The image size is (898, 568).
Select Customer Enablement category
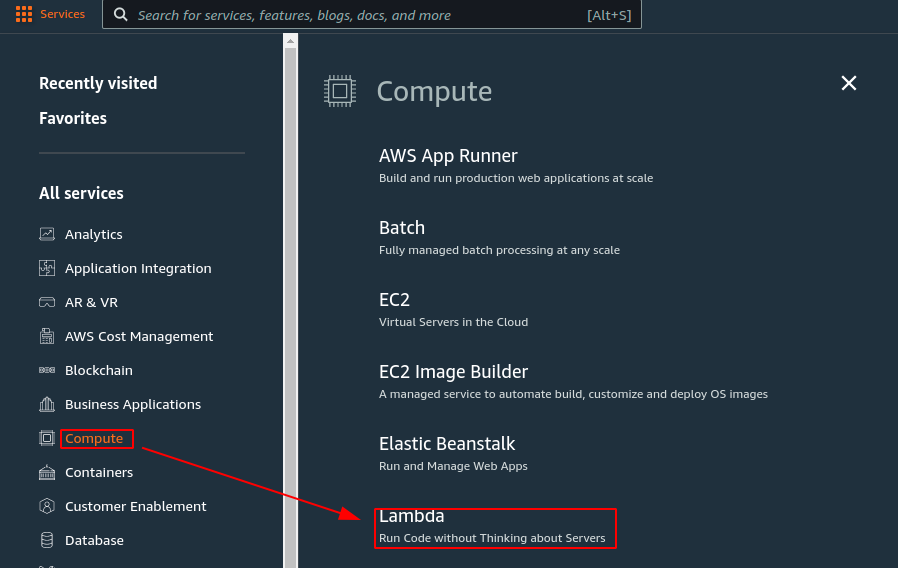click(x=135, y=506)
